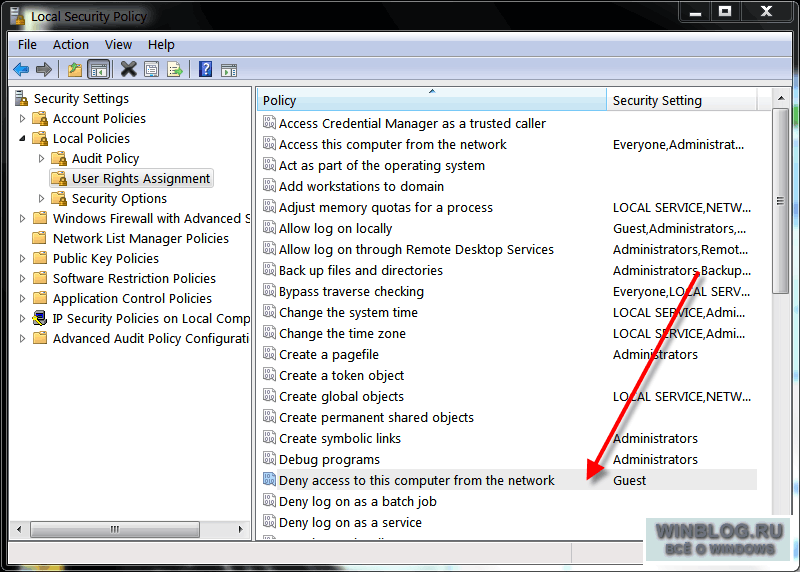Click the Export List toolbar icon
The height and width of the screenshot is (572, 800).
174,69
